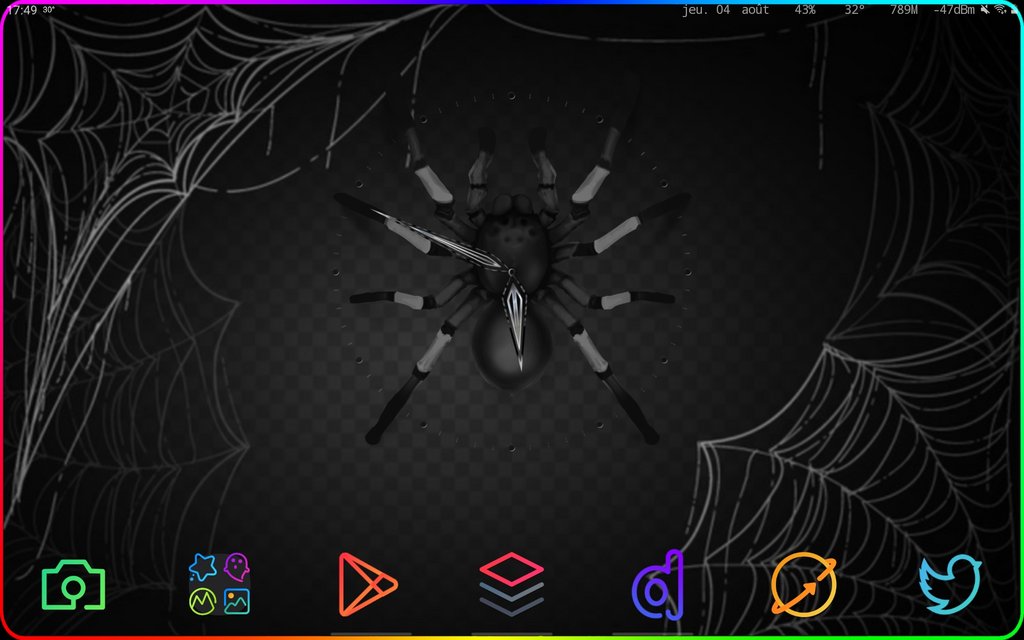Launch the blue Twitter bird icon

[950, 584]
